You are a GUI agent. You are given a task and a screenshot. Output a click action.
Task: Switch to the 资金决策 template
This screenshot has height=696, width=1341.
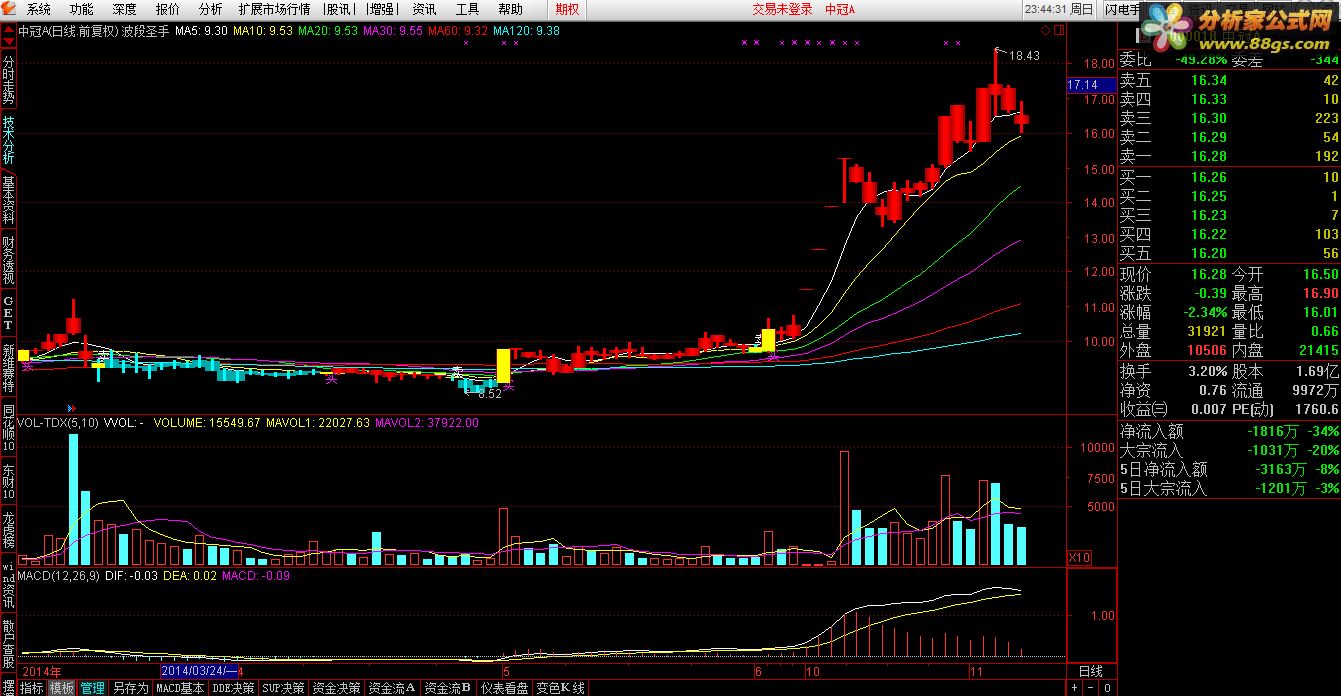[x=337, y=688]
